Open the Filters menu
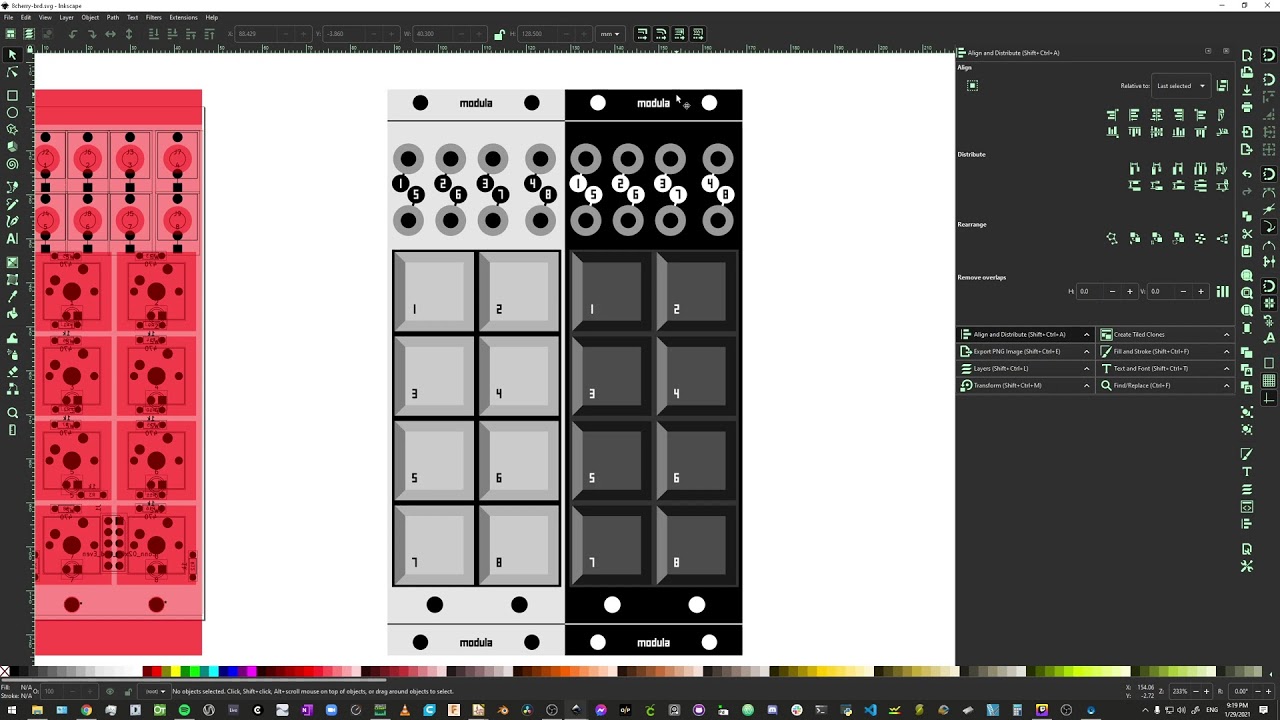 153,17
